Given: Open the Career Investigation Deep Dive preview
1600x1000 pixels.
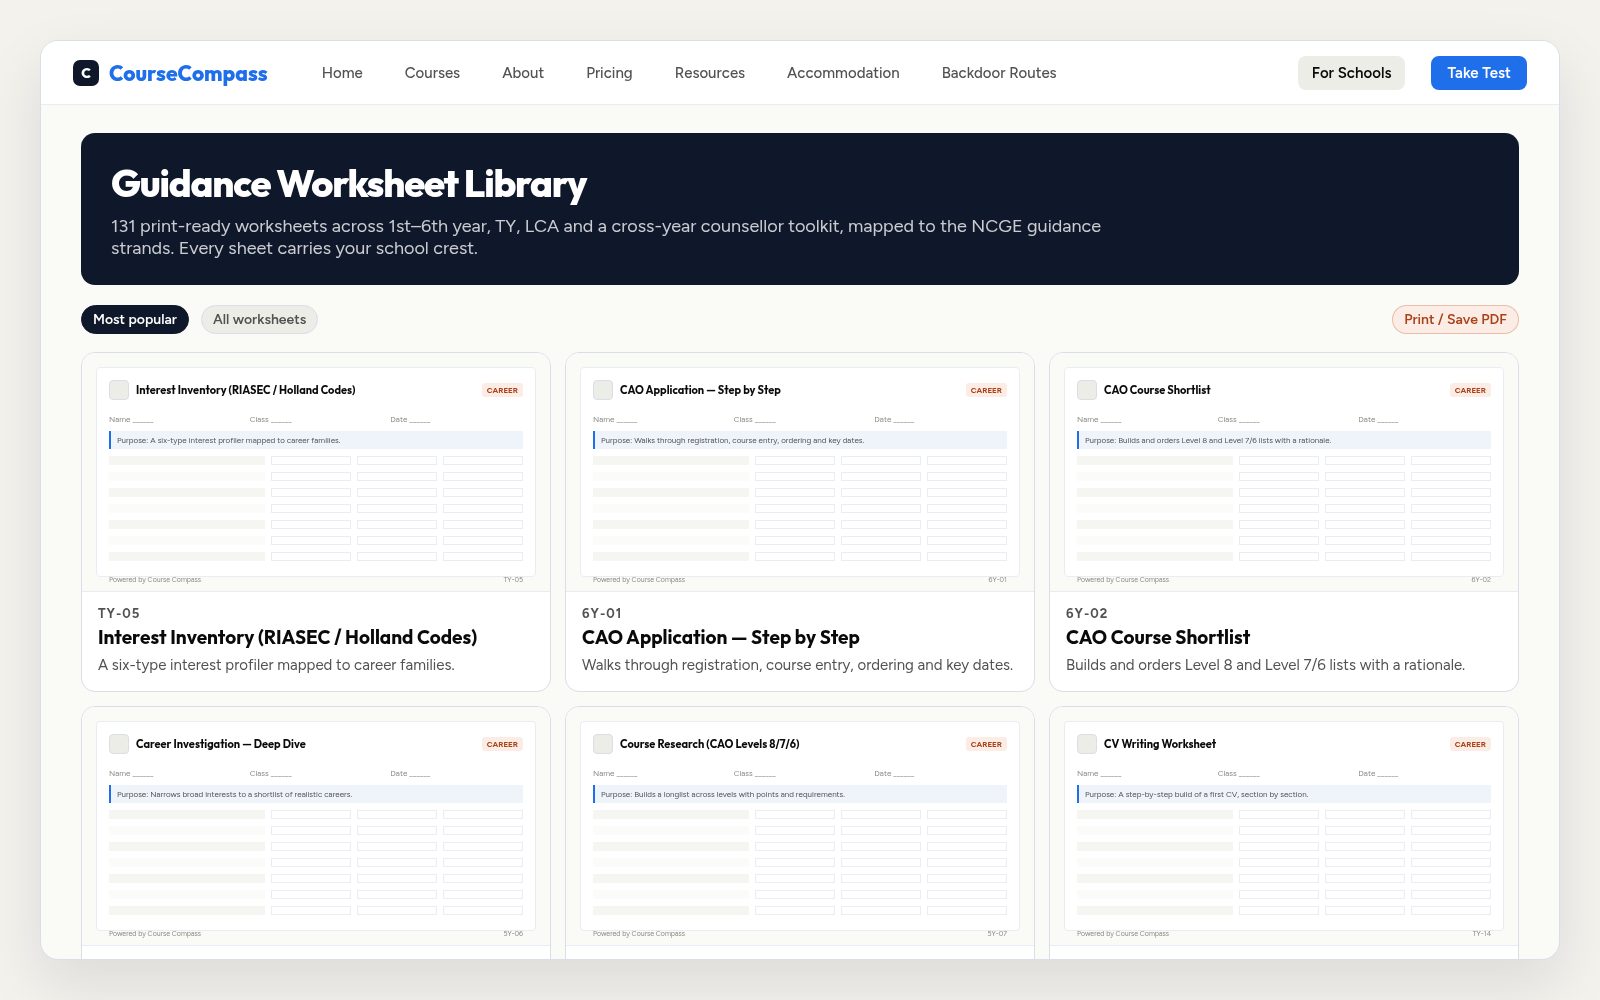Looking at the screenshot, I should [x=316, y=826].
